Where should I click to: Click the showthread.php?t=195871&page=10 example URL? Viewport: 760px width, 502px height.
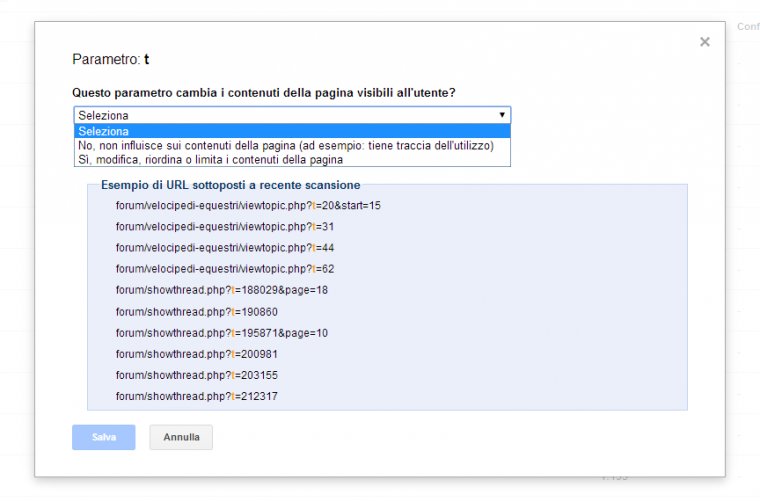(x=221, y=332)
